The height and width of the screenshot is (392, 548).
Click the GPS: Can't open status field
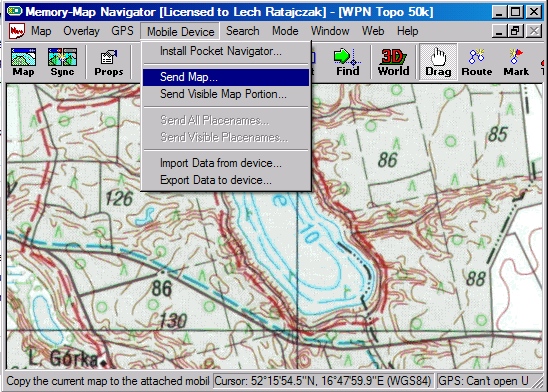[x=485, y=381]
